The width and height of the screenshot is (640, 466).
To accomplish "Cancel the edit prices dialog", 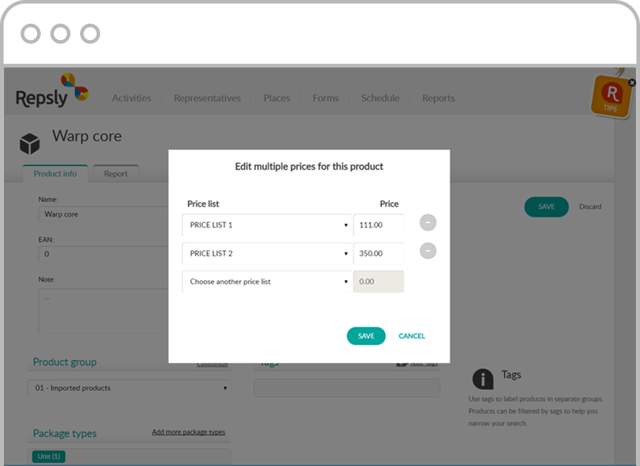I will pyautogui.click(x=412, y=336).
